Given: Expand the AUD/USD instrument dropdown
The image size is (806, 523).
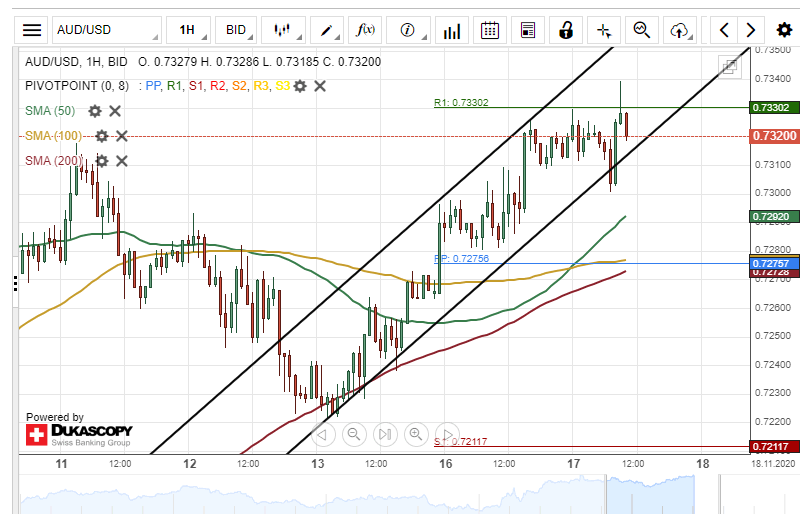Looking at the screenshot, I should click(x=105, y=30).
